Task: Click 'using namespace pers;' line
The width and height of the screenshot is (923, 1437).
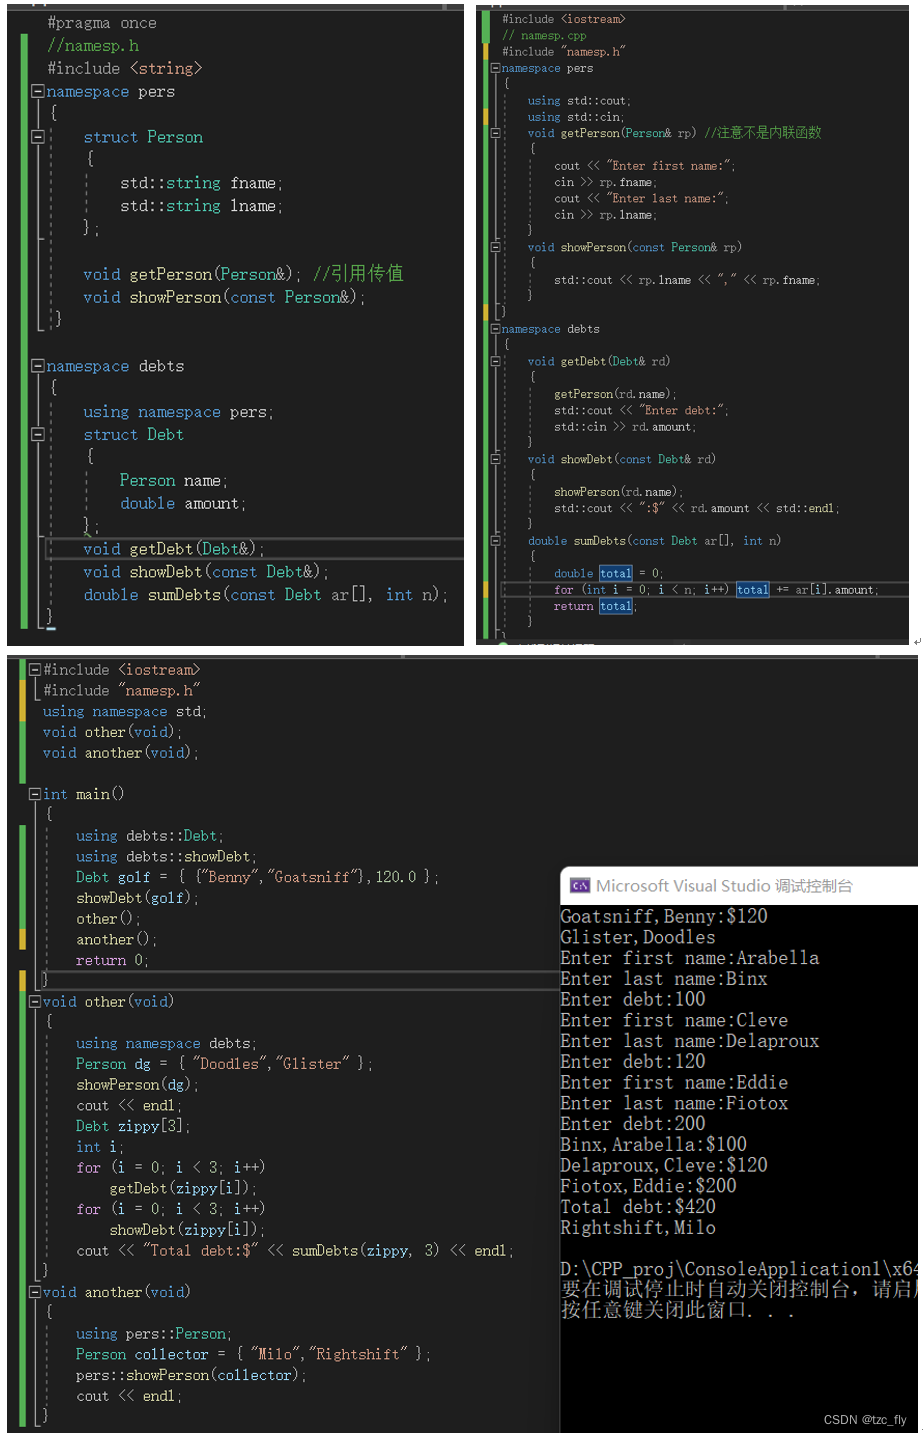Action: click(x=178, y=412)
